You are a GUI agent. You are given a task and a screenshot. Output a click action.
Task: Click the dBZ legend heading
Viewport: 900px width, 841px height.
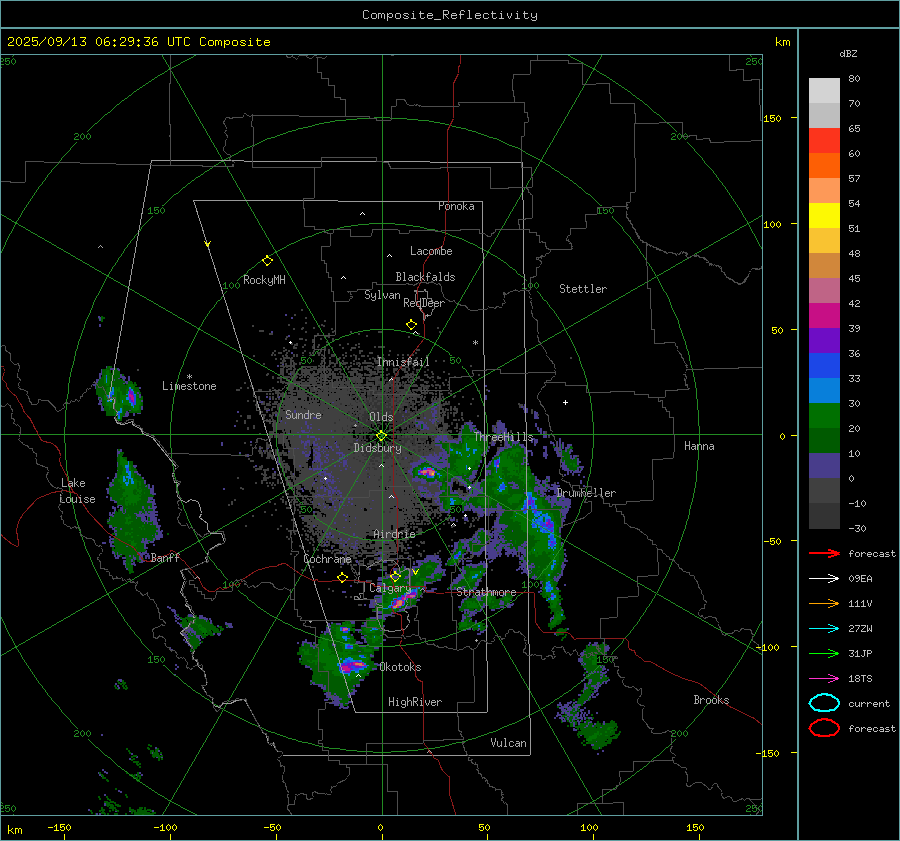848,54
